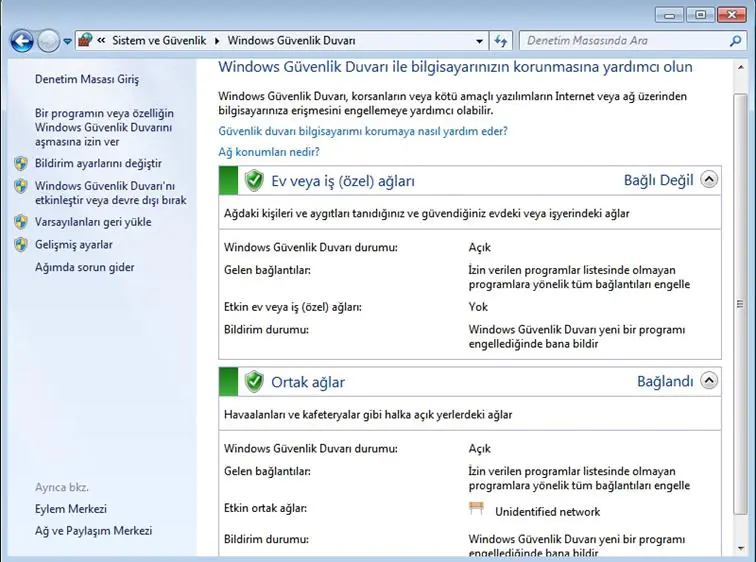Close the Windows Güvenlik Duvarı window
The image size is (756, 562).
731,15
